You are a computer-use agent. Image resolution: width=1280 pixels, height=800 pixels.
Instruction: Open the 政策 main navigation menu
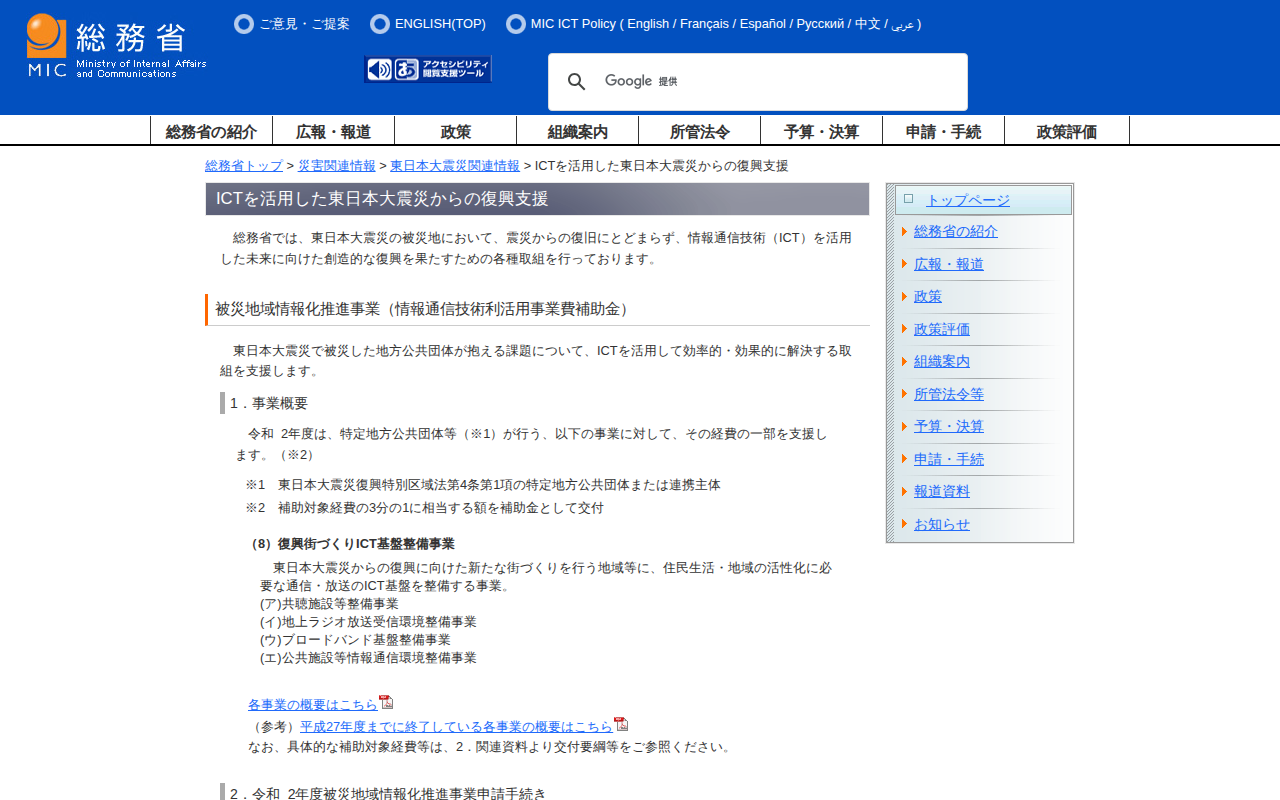[455, 131]
